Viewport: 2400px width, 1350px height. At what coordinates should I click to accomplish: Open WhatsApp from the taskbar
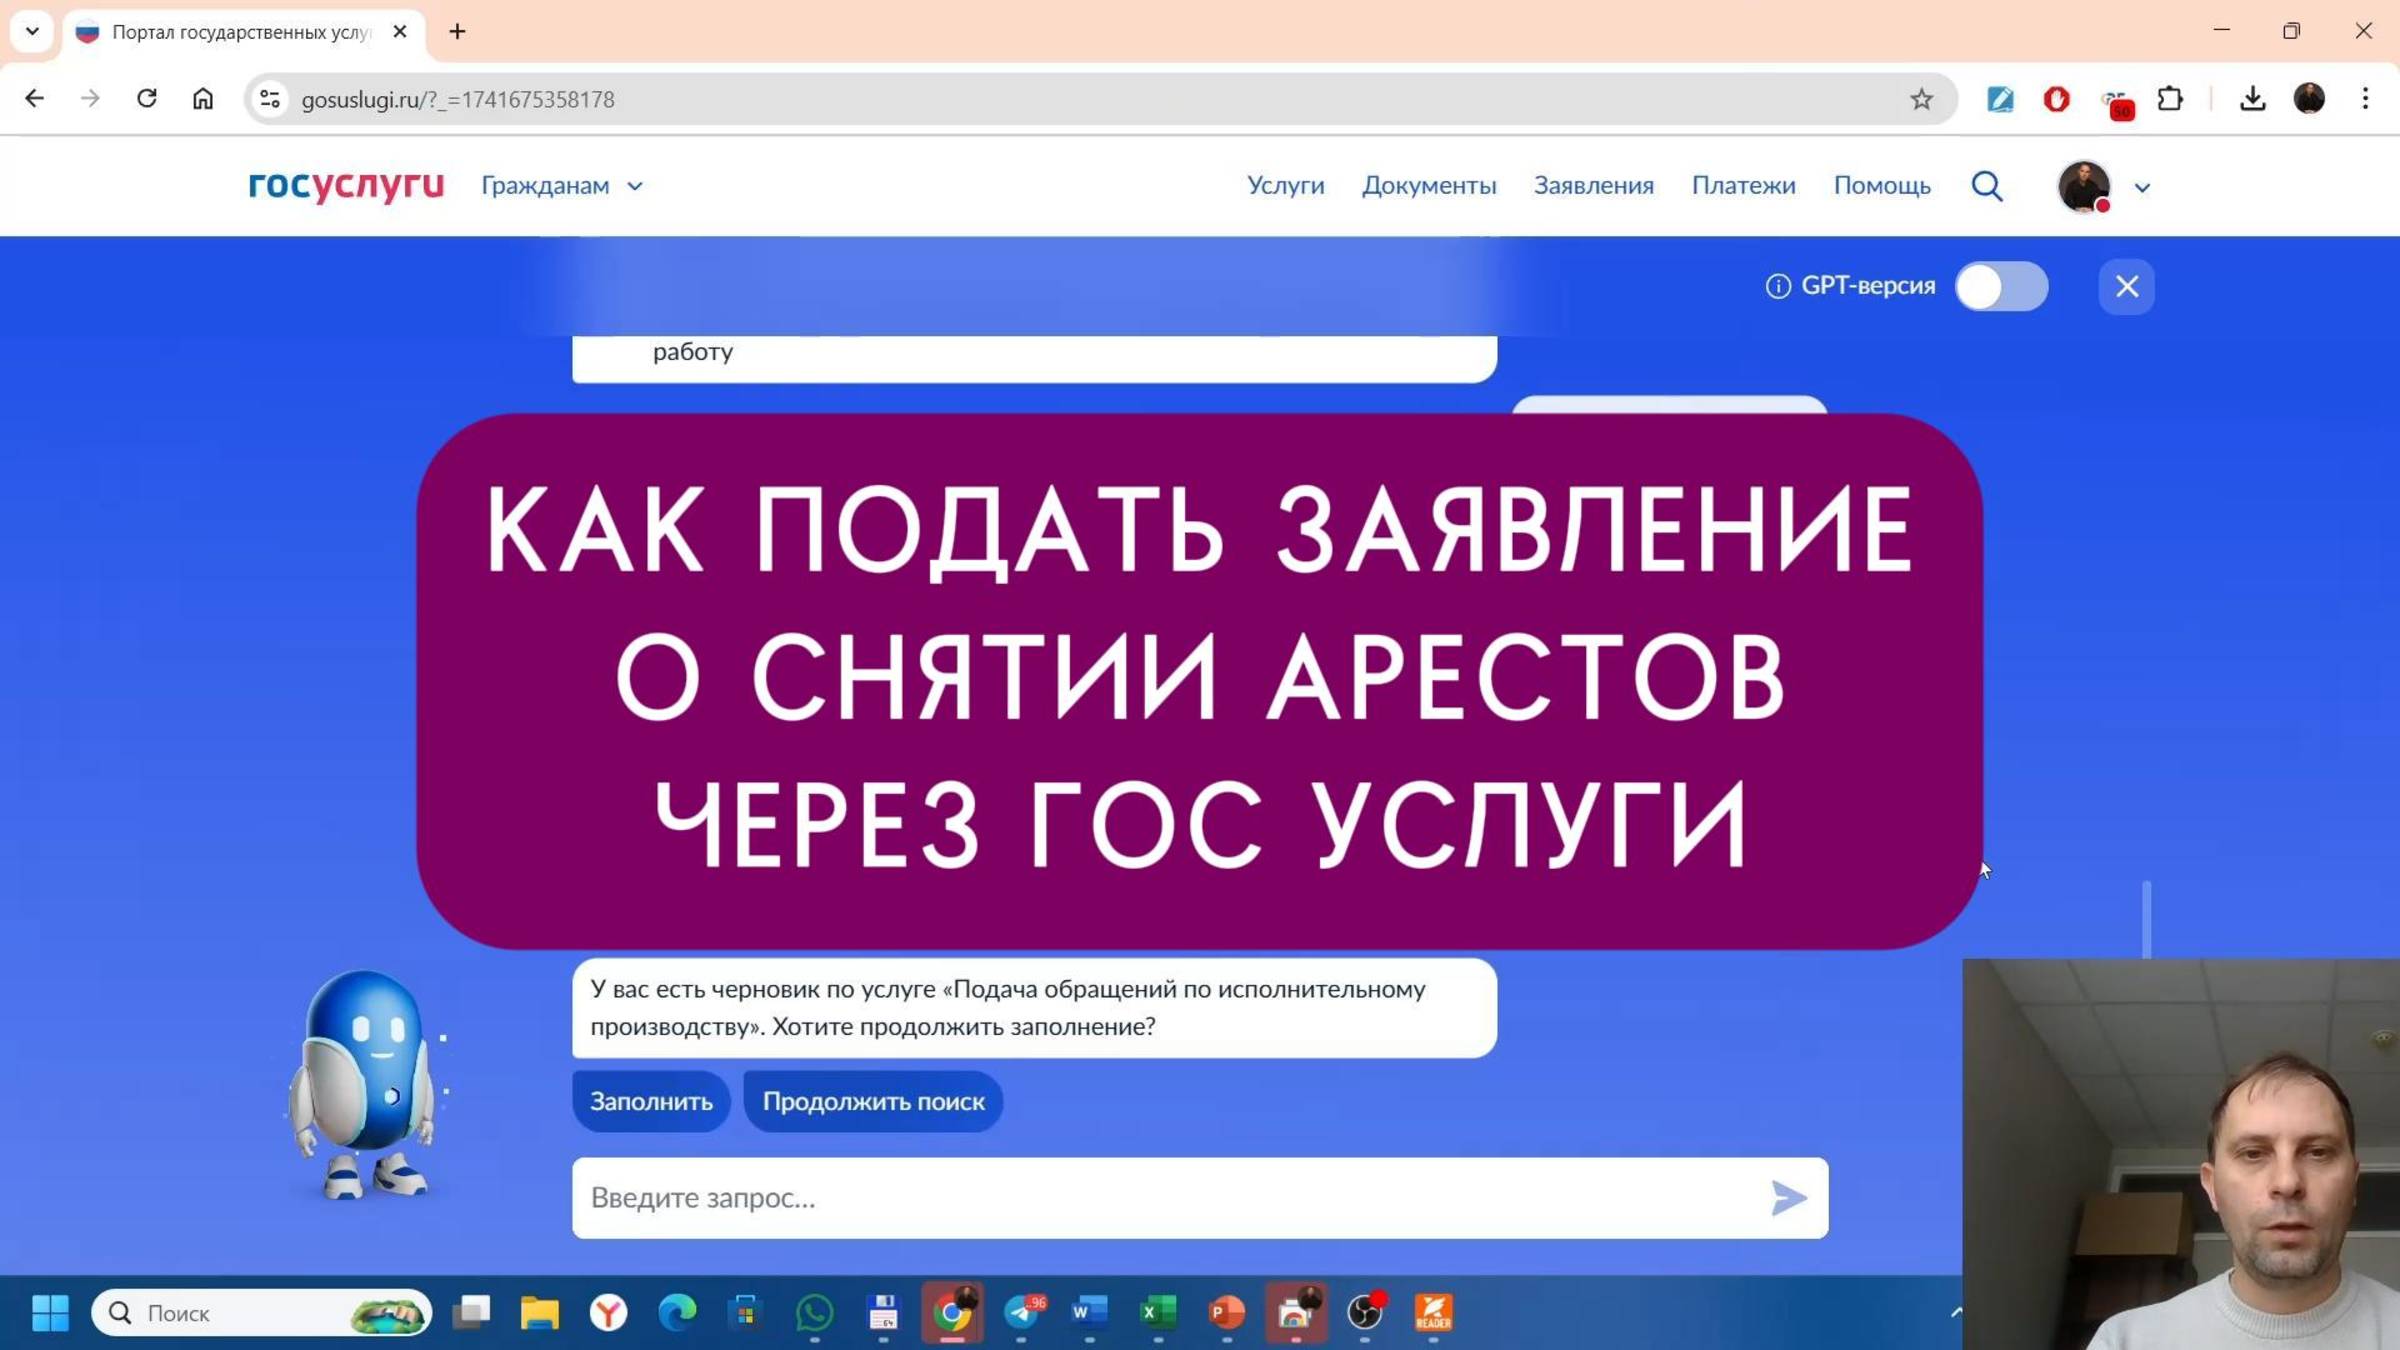click(817, 1313)
